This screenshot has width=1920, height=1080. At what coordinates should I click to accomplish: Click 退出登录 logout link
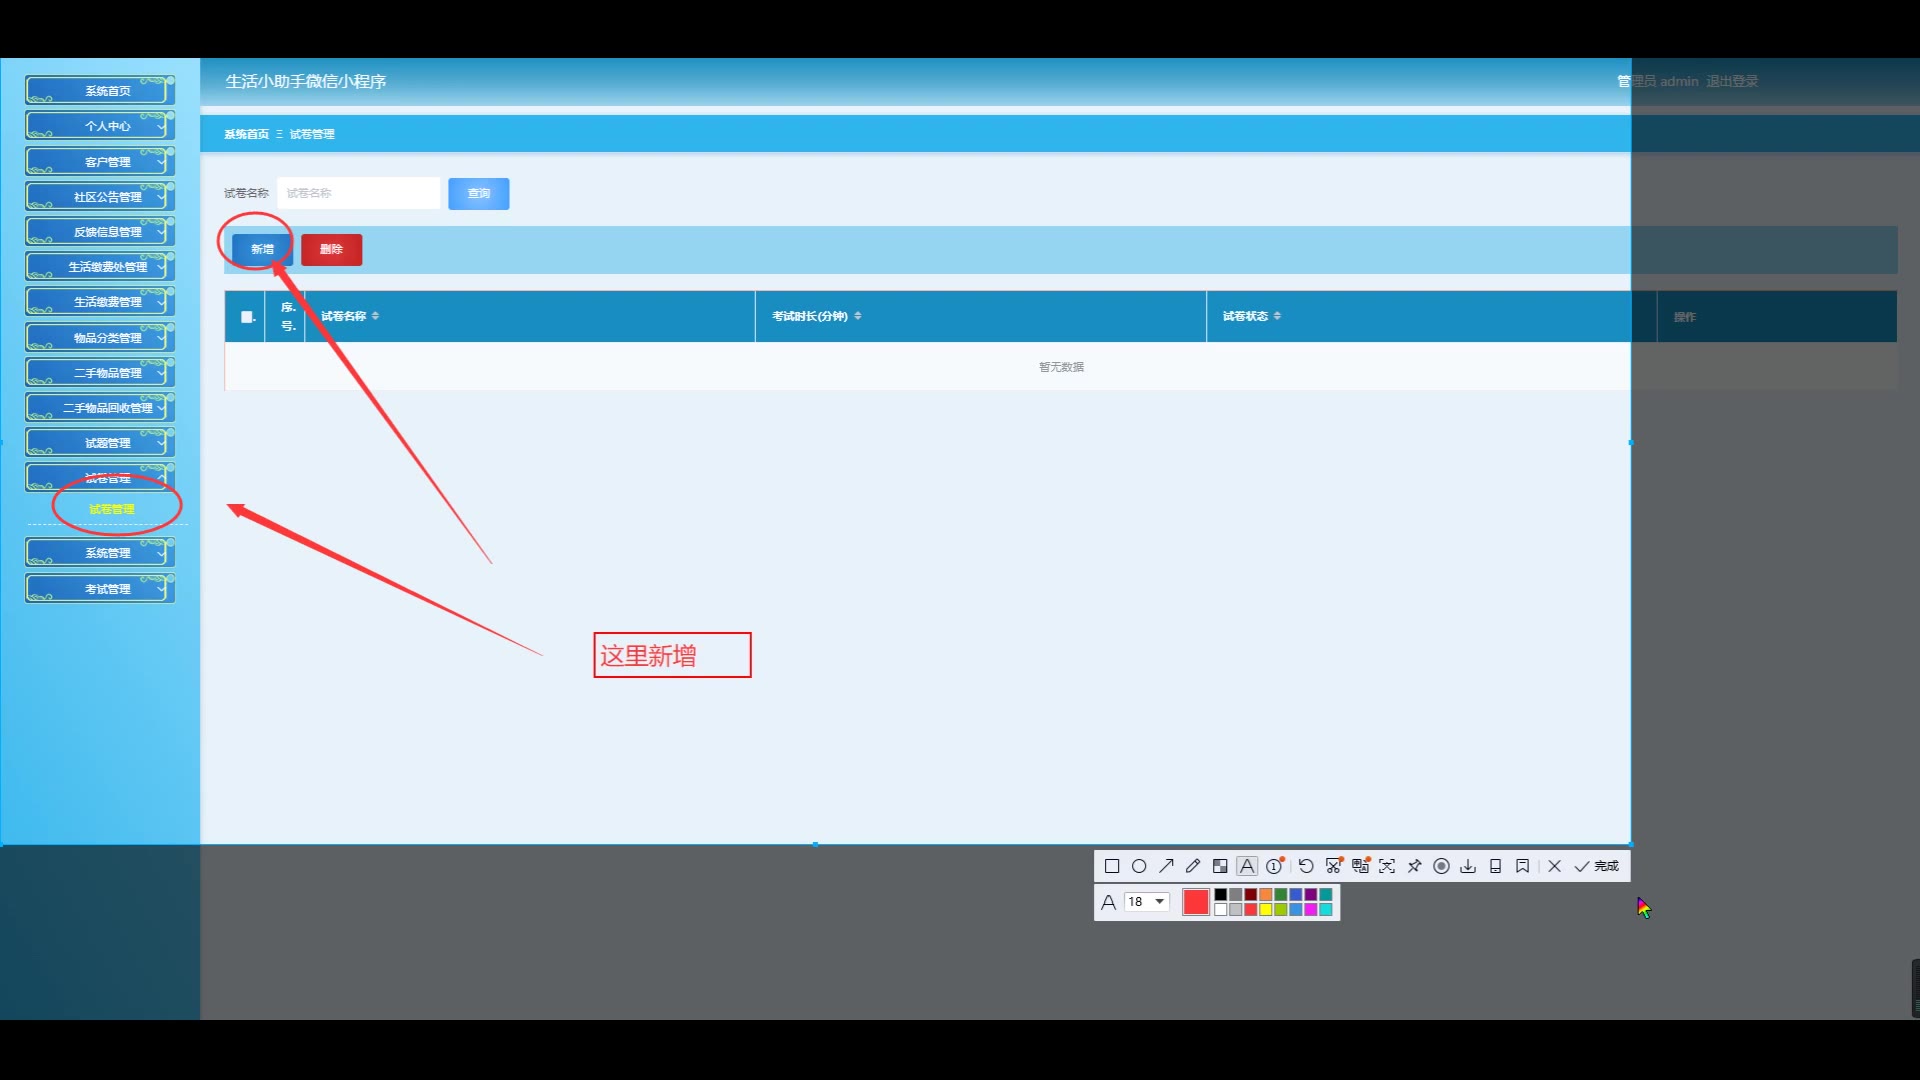point(1732,81)
